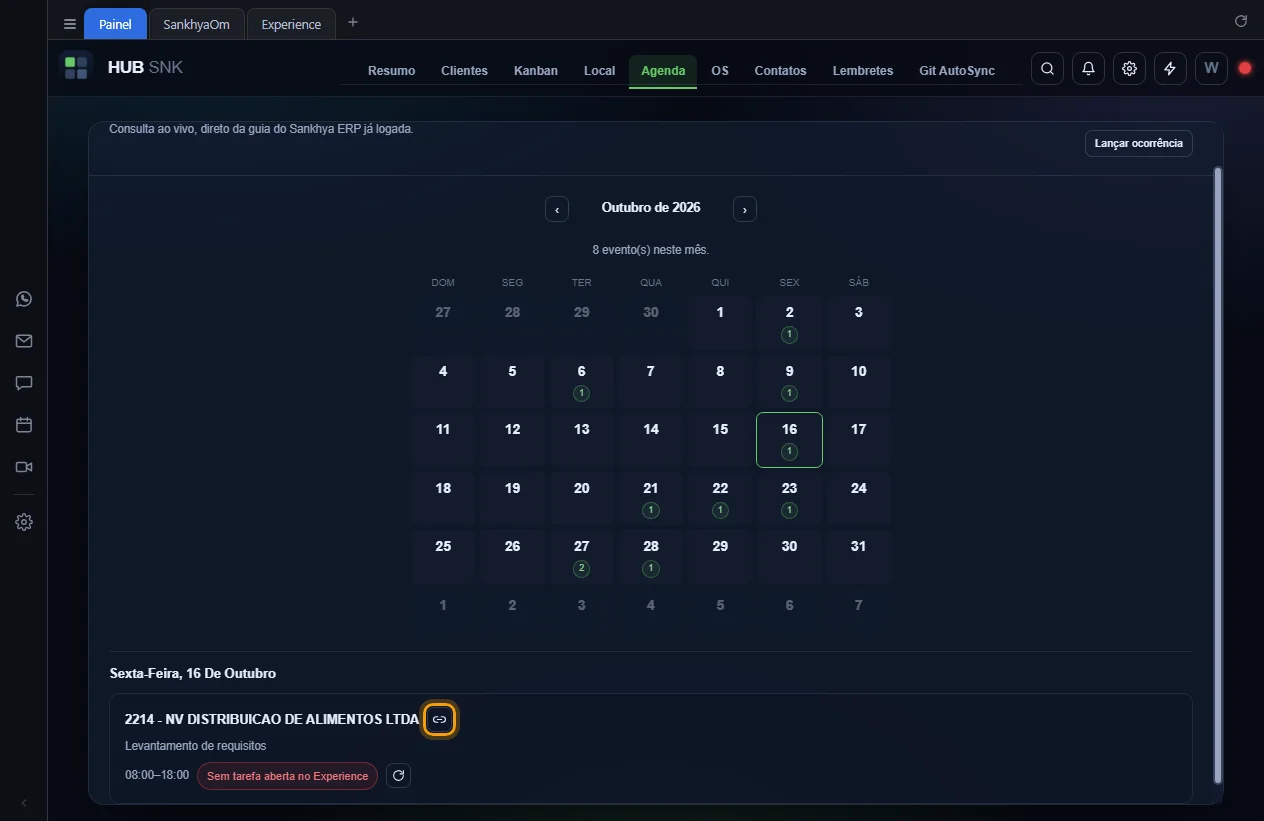Click the vertical scrollbar of the agenda panel
1264x821 pixels.
1217,476
